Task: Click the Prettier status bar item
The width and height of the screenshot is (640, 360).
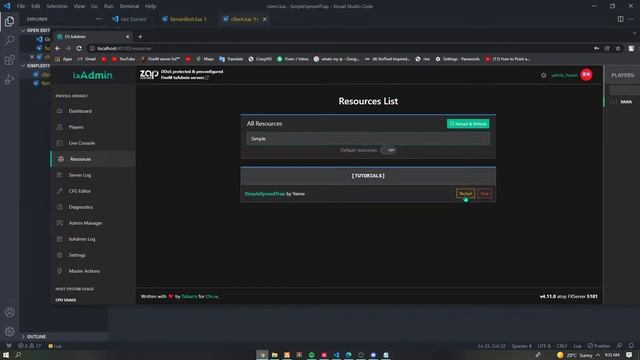Action: click(x=599, y=346)
